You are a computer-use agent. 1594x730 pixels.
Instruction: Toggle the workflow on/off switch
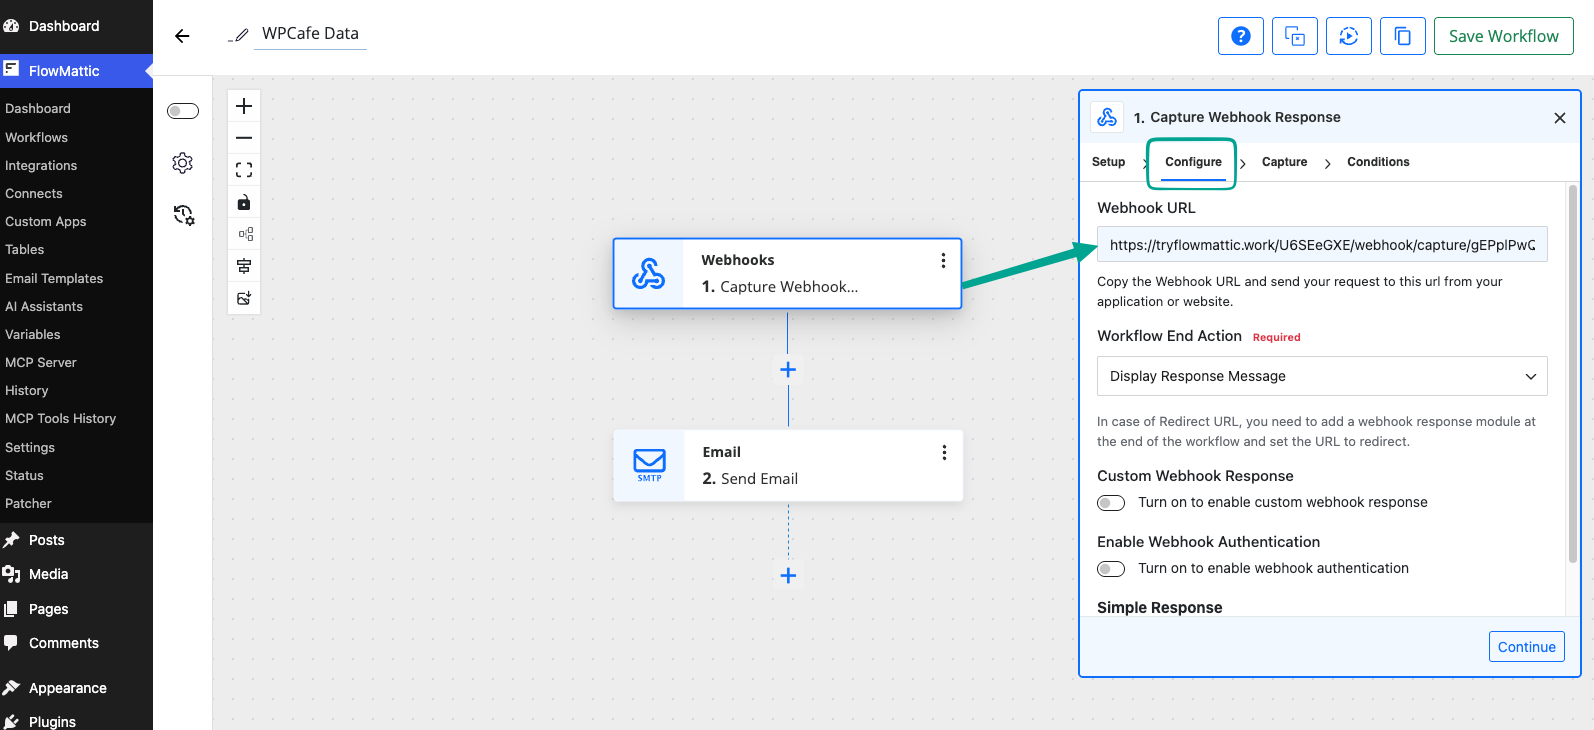tap(183, 111)
